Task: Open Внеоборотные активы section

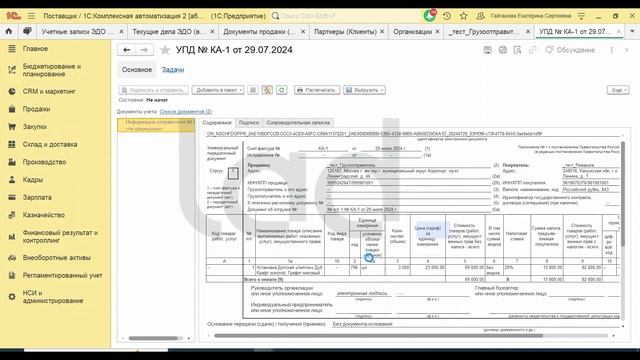Action: (x=55, y=258)
